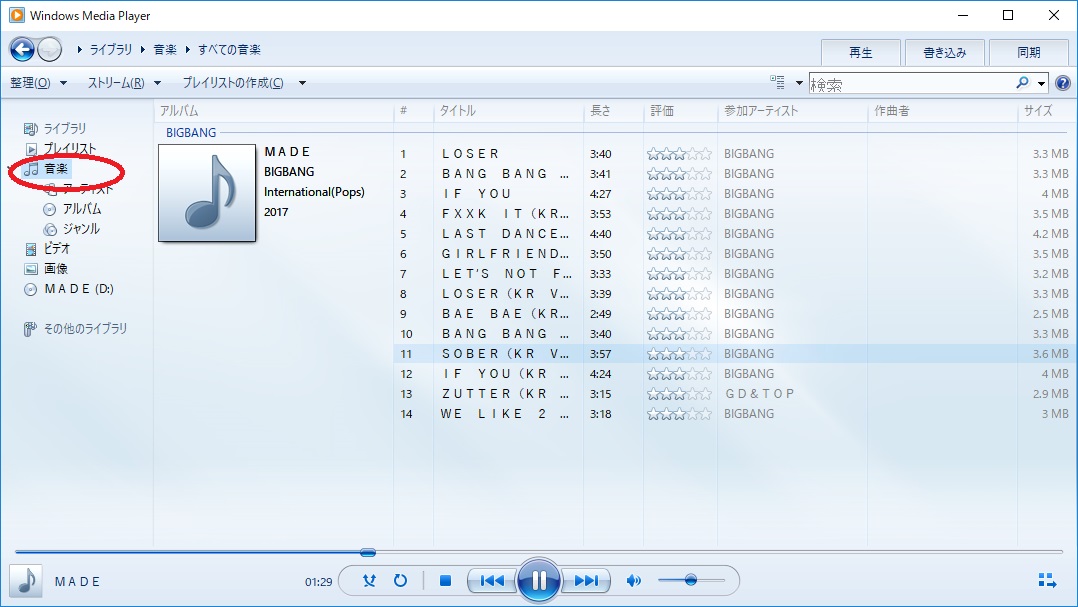Screen dimensions: 1078x607
Task: Click the elapsed time 01:29
Action: pos(318,582)
